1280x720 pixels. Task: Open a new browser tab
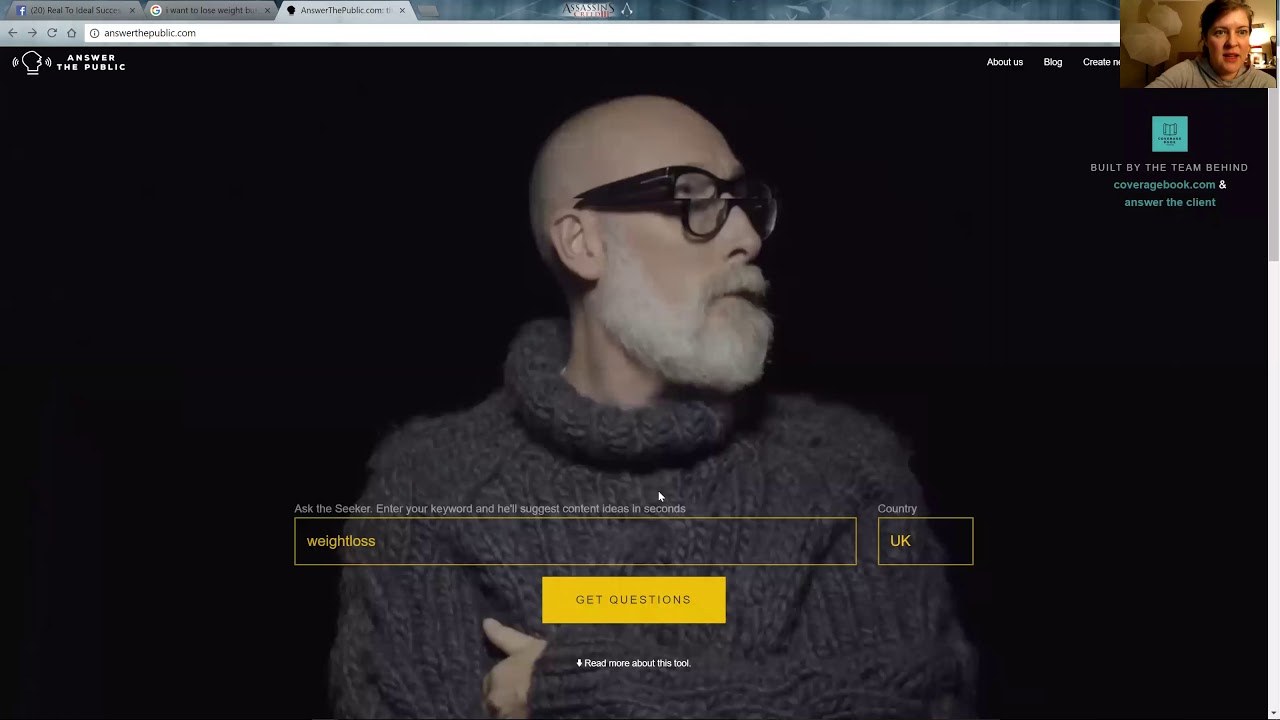pyautogui.click(x=428, y=11)
